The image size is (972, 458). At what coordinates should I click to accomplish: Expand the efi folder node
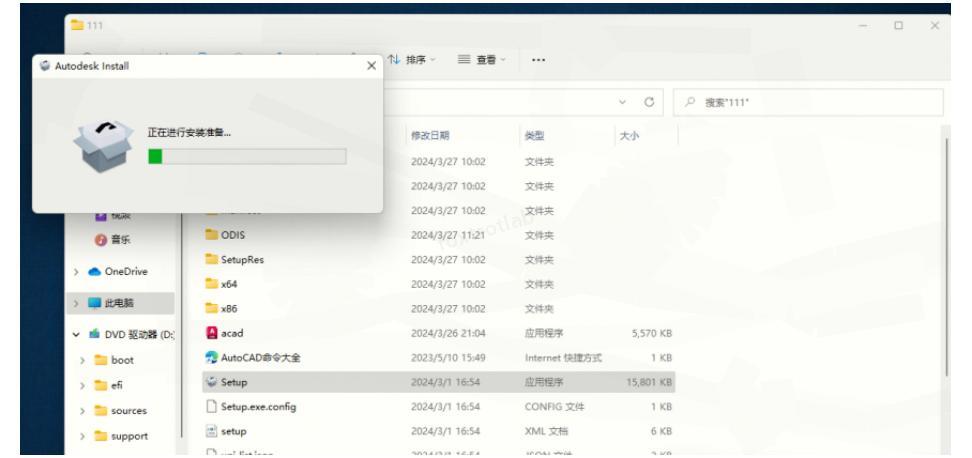(x=82, y=385)
